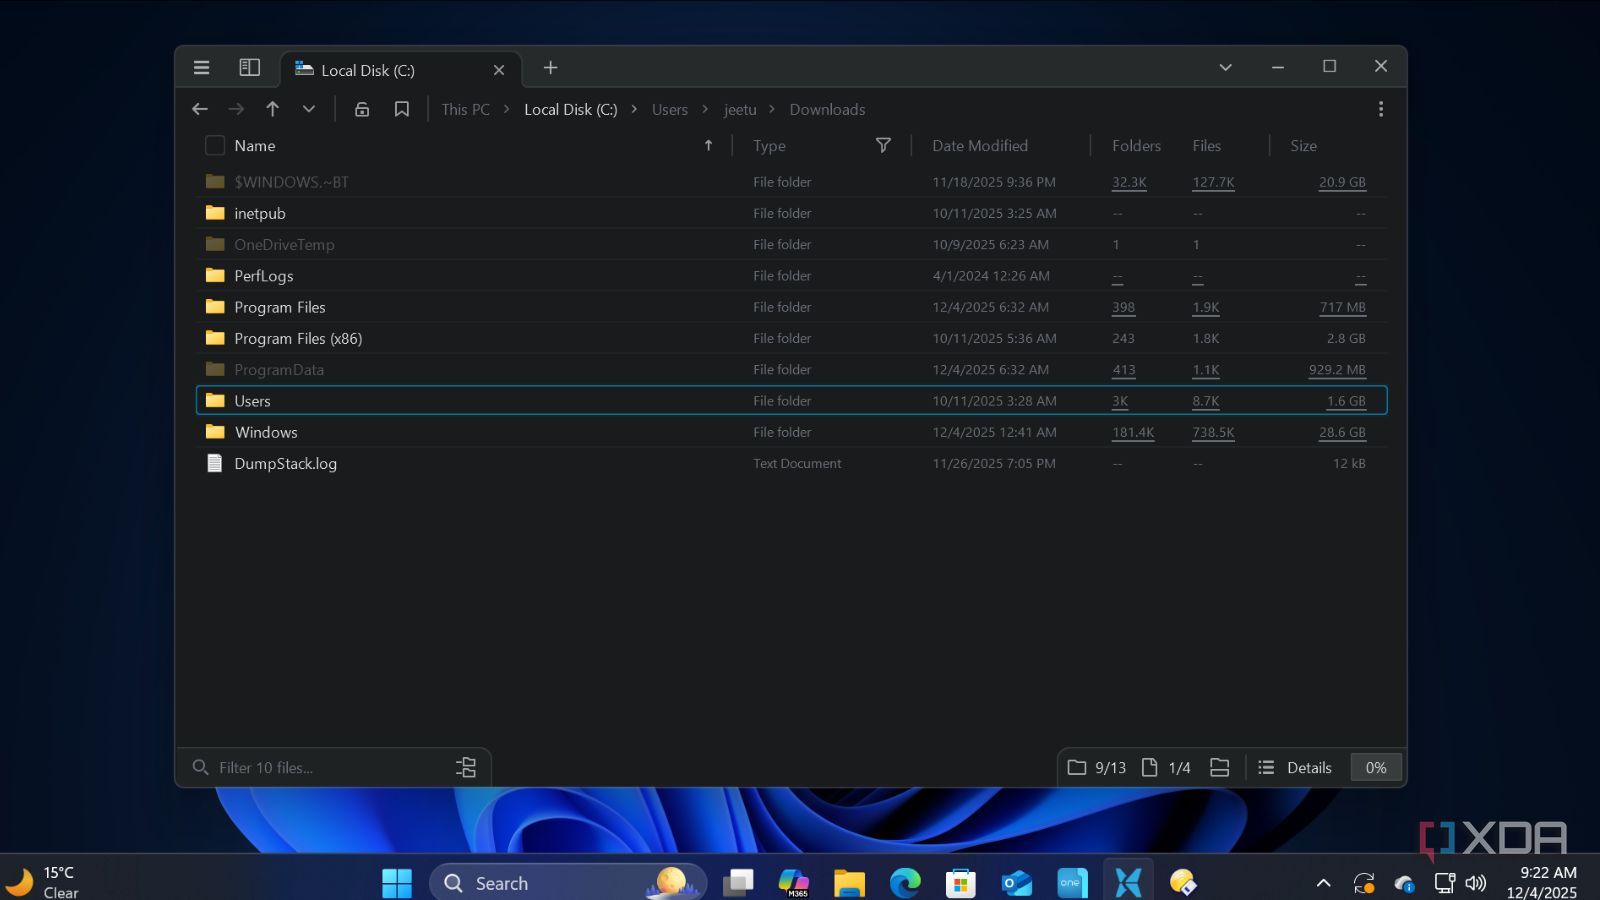Click the drive icon in status bar

click(x=1219, y=768)
